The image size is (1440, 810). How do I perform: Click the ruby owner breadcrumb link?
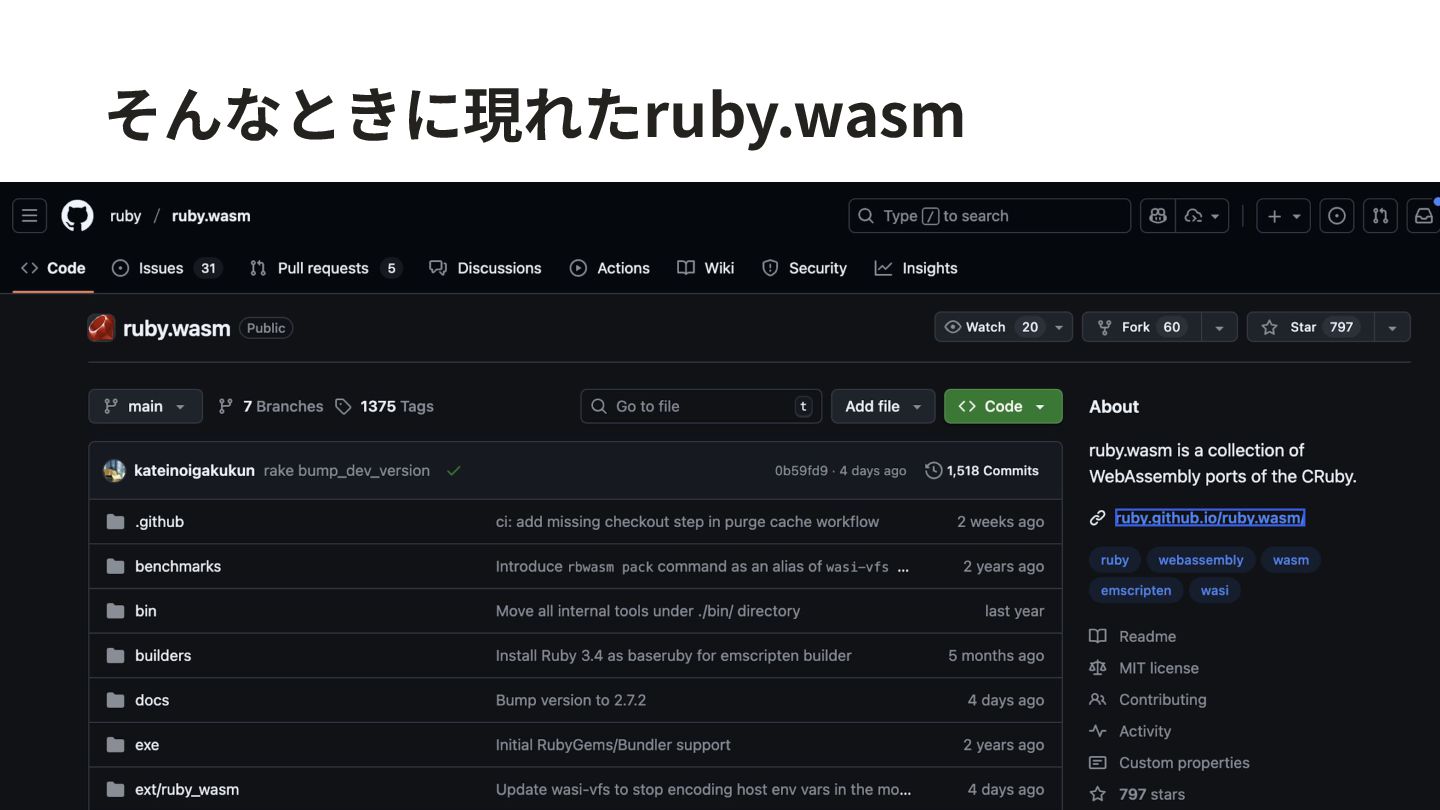126,216
